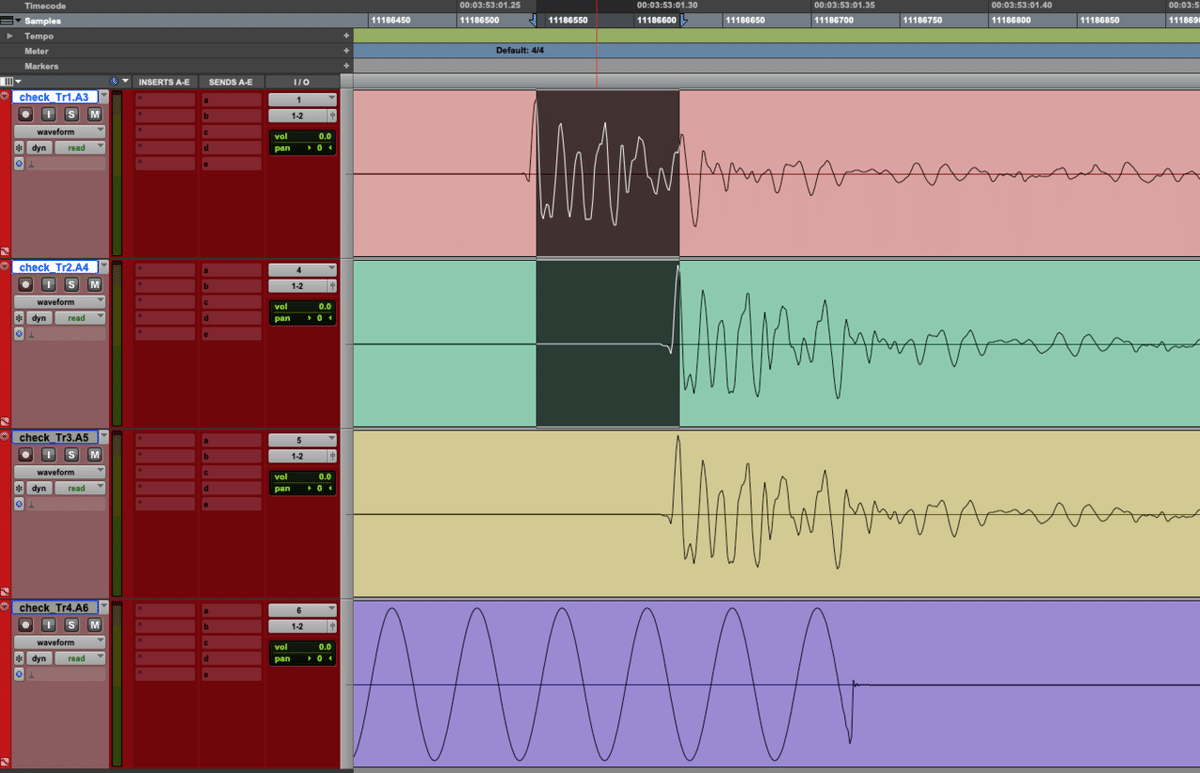Select the Samples ruler label

pos(42,21)
